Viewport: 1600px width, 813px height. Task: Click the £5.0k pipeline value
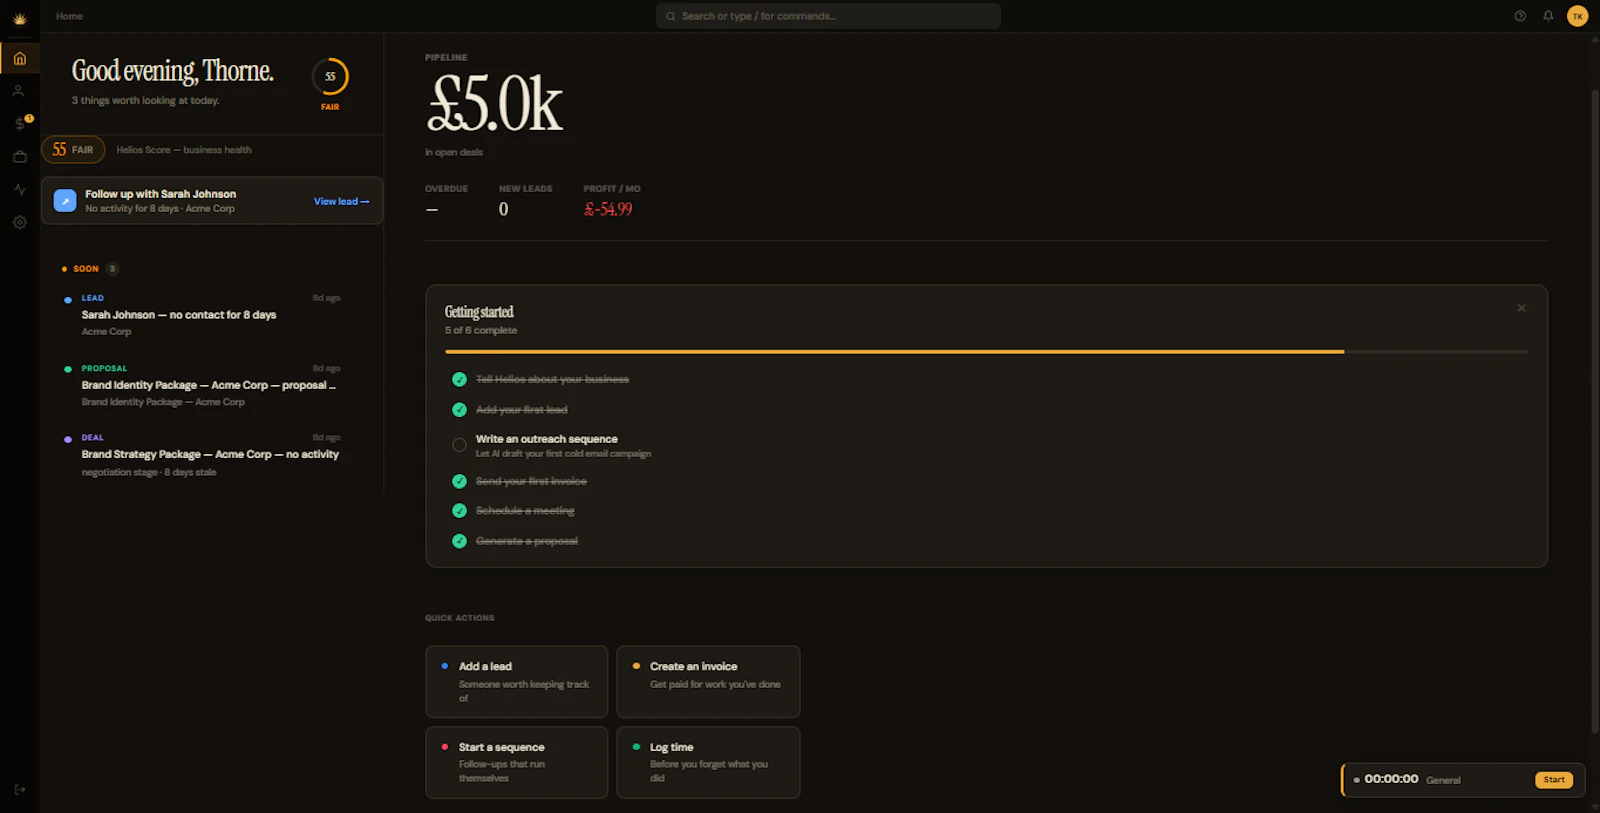(x=495, y=104)
